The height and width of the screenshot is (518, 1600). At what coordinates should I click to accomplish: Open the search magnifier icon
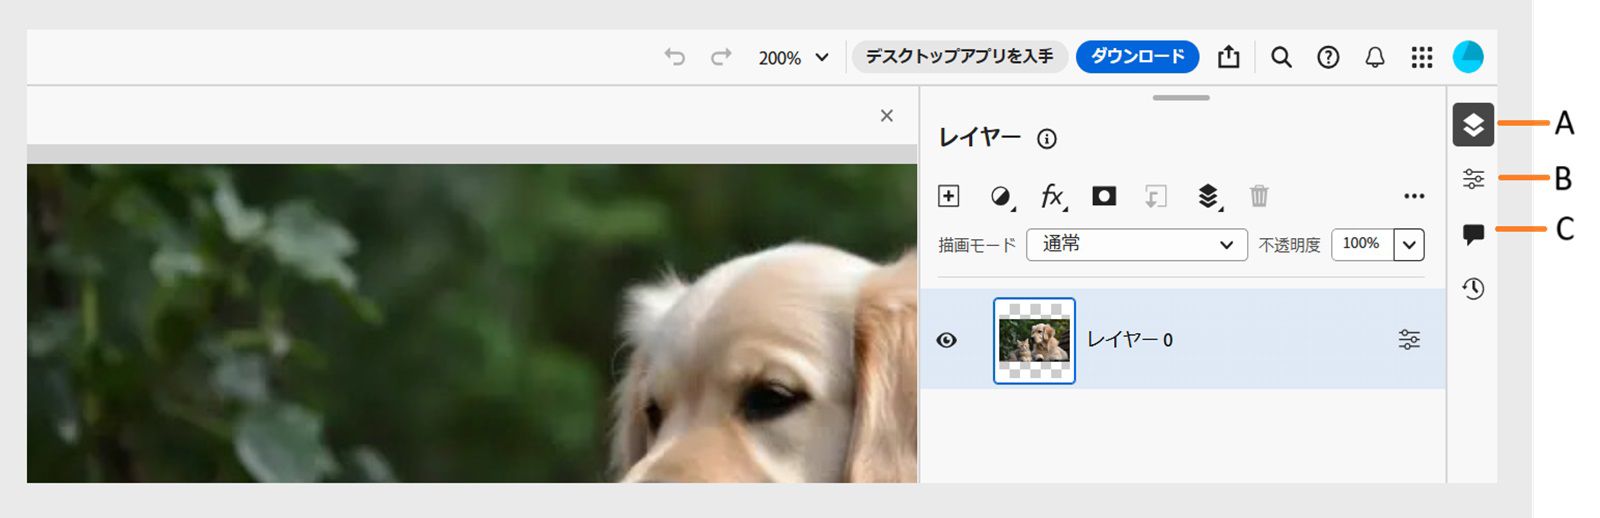[x=1281, y=57]
